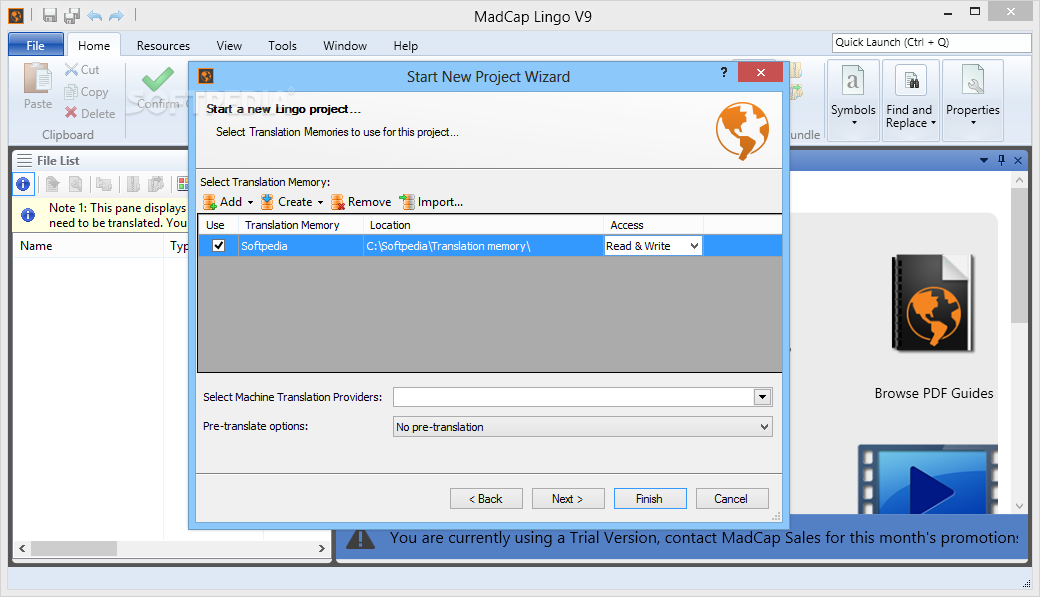Click the Next button in the wizard

[x=568, y=499]
